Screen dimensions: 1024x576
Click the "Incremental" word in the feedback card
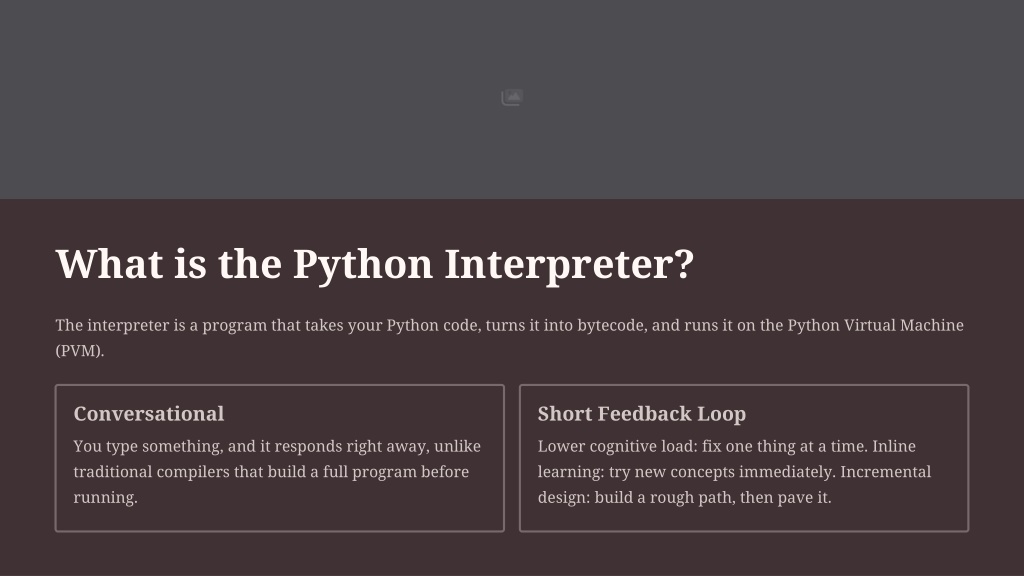(x=885, y=472)
